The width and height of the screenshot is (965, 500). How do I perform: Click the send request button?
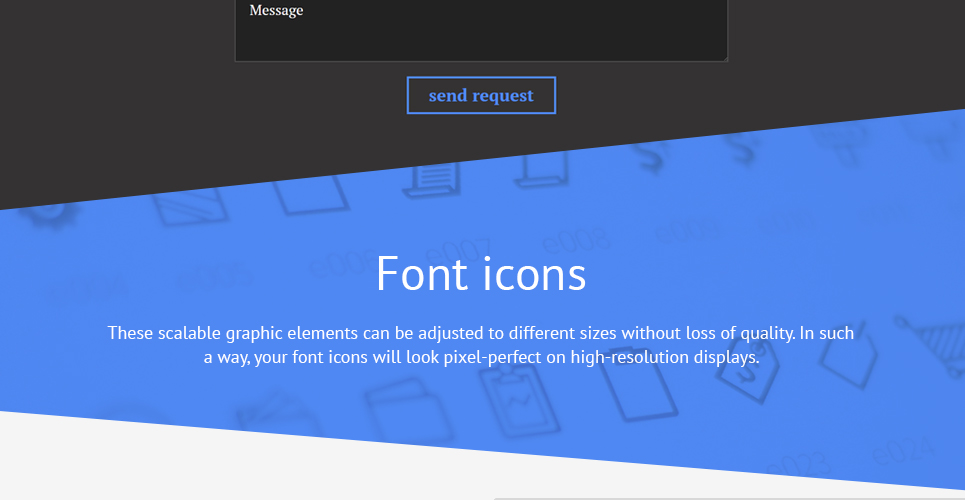(481, 95)
